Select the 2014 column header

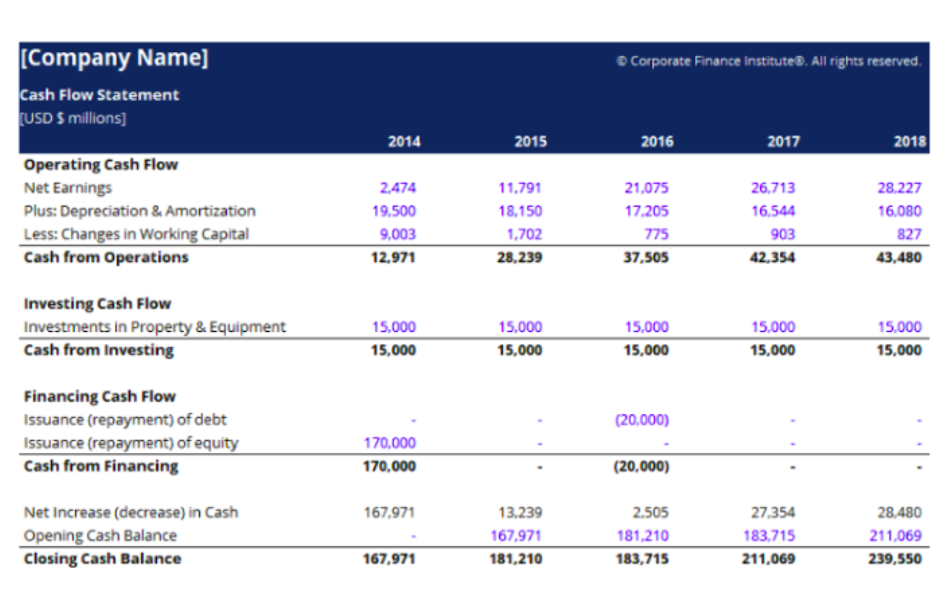[404, 141]
